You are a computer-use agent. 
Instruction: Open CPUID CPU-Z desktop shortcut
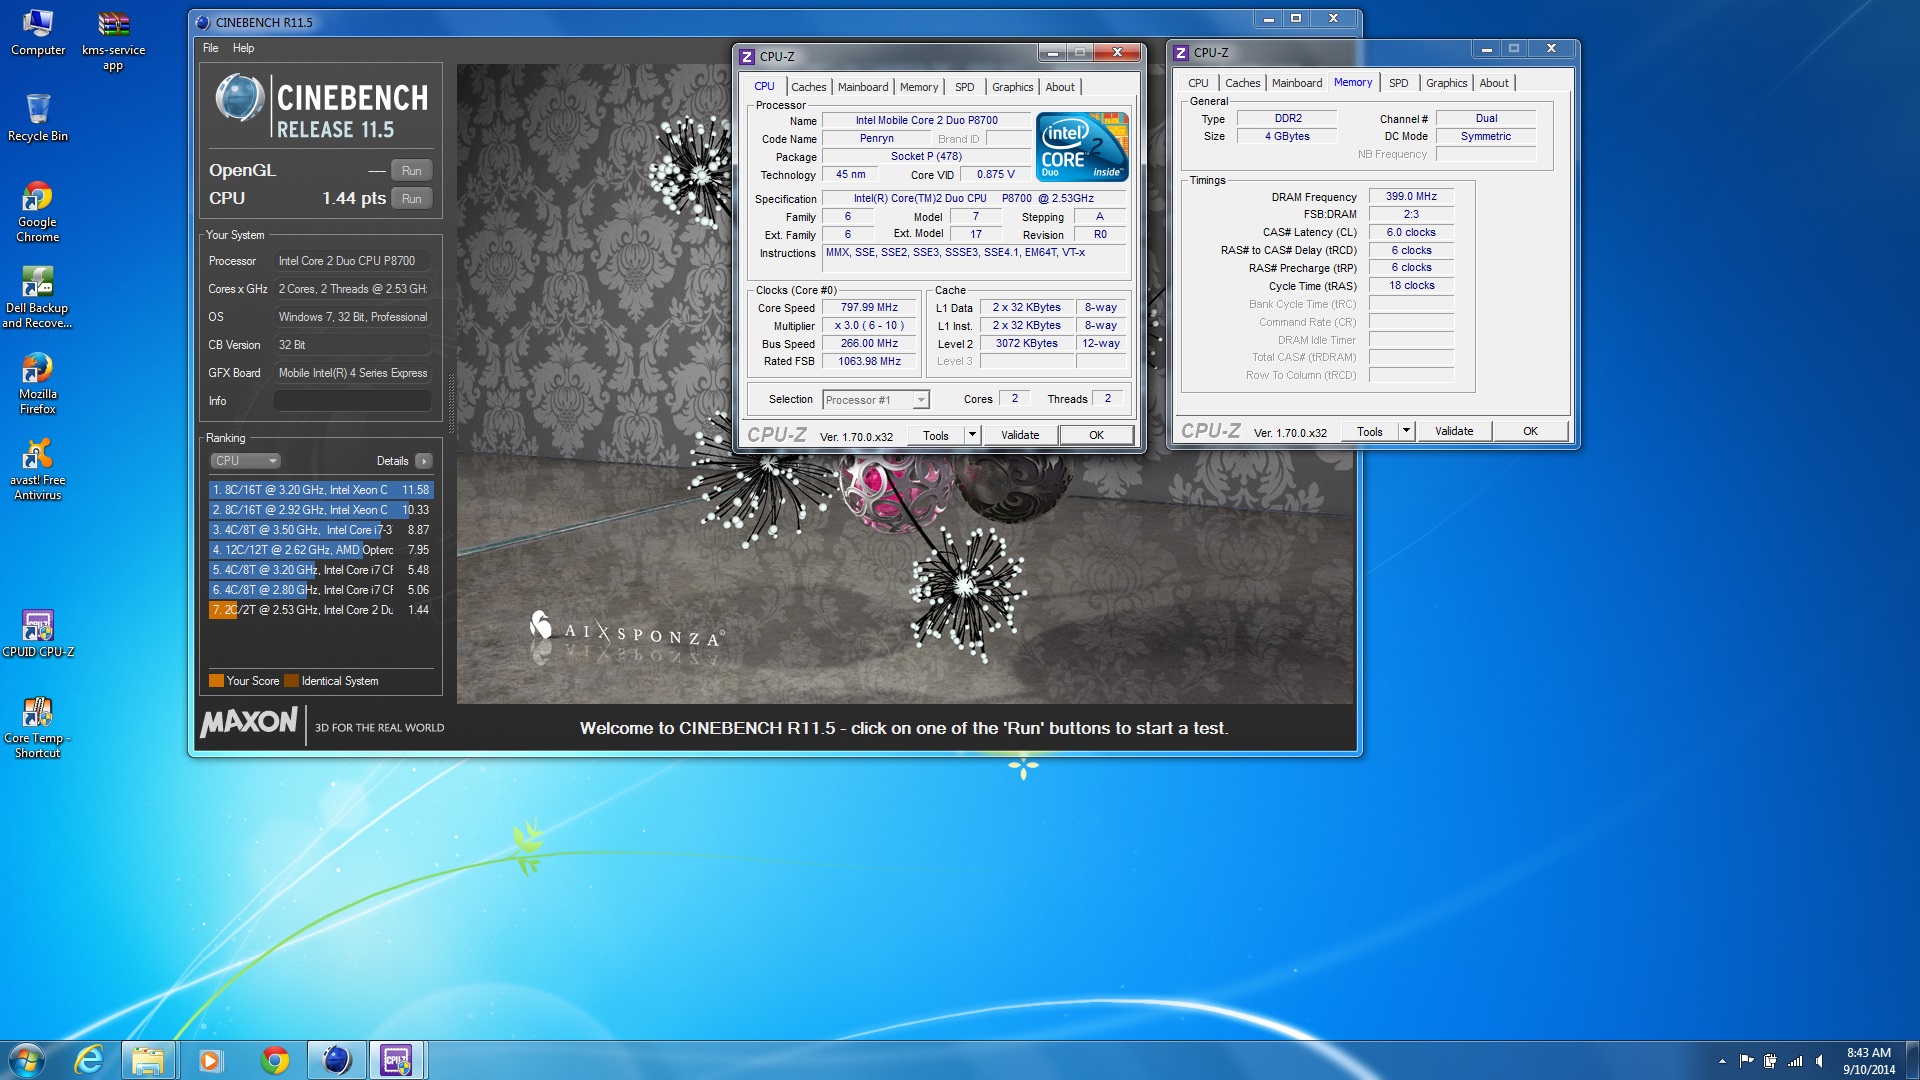coord(37,634)
